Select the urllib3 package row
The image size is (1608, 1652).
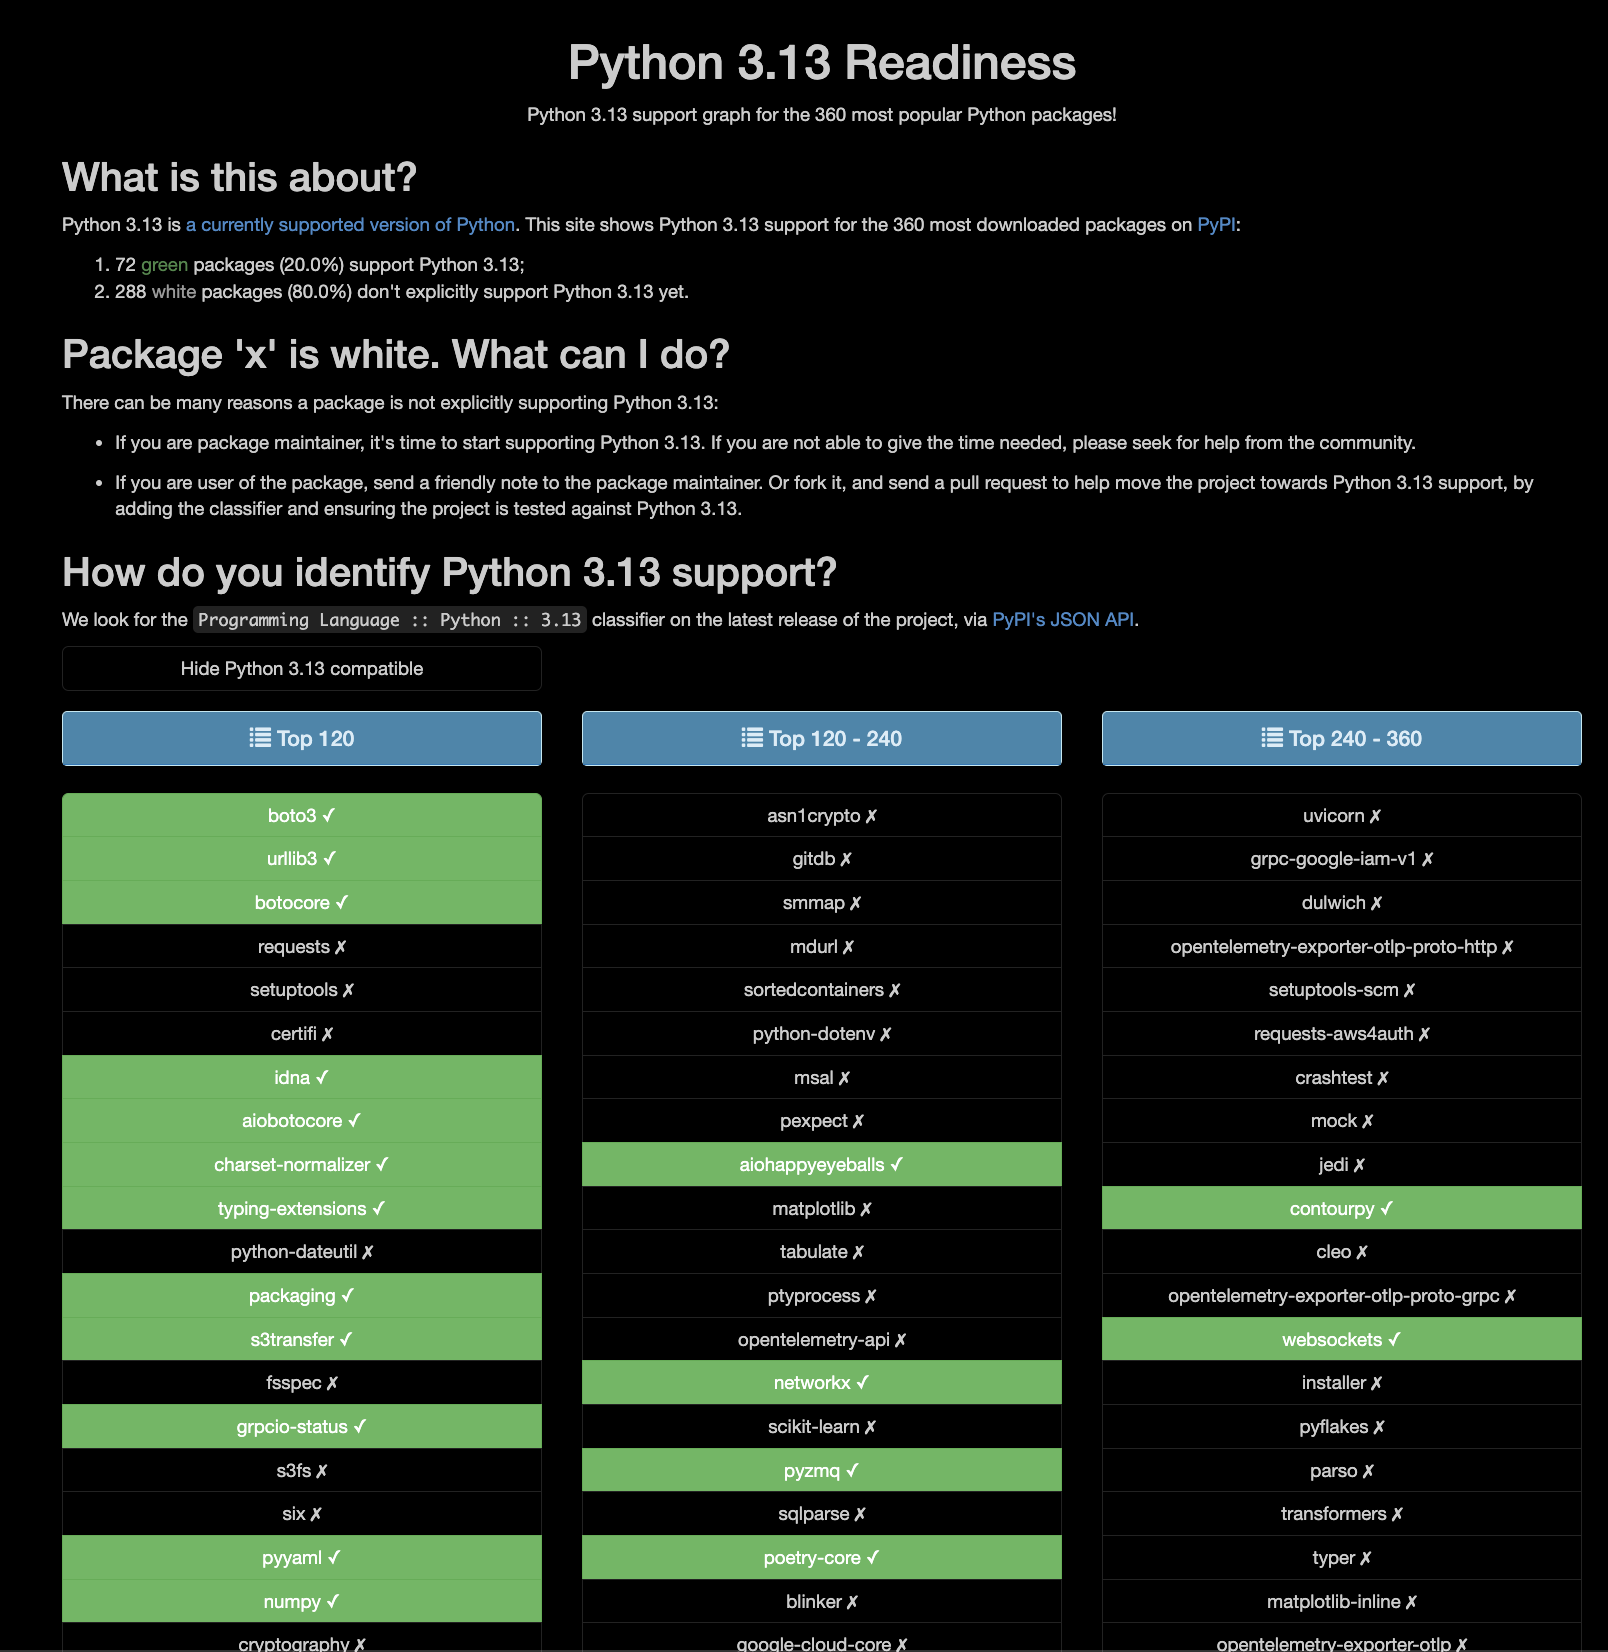302,859
